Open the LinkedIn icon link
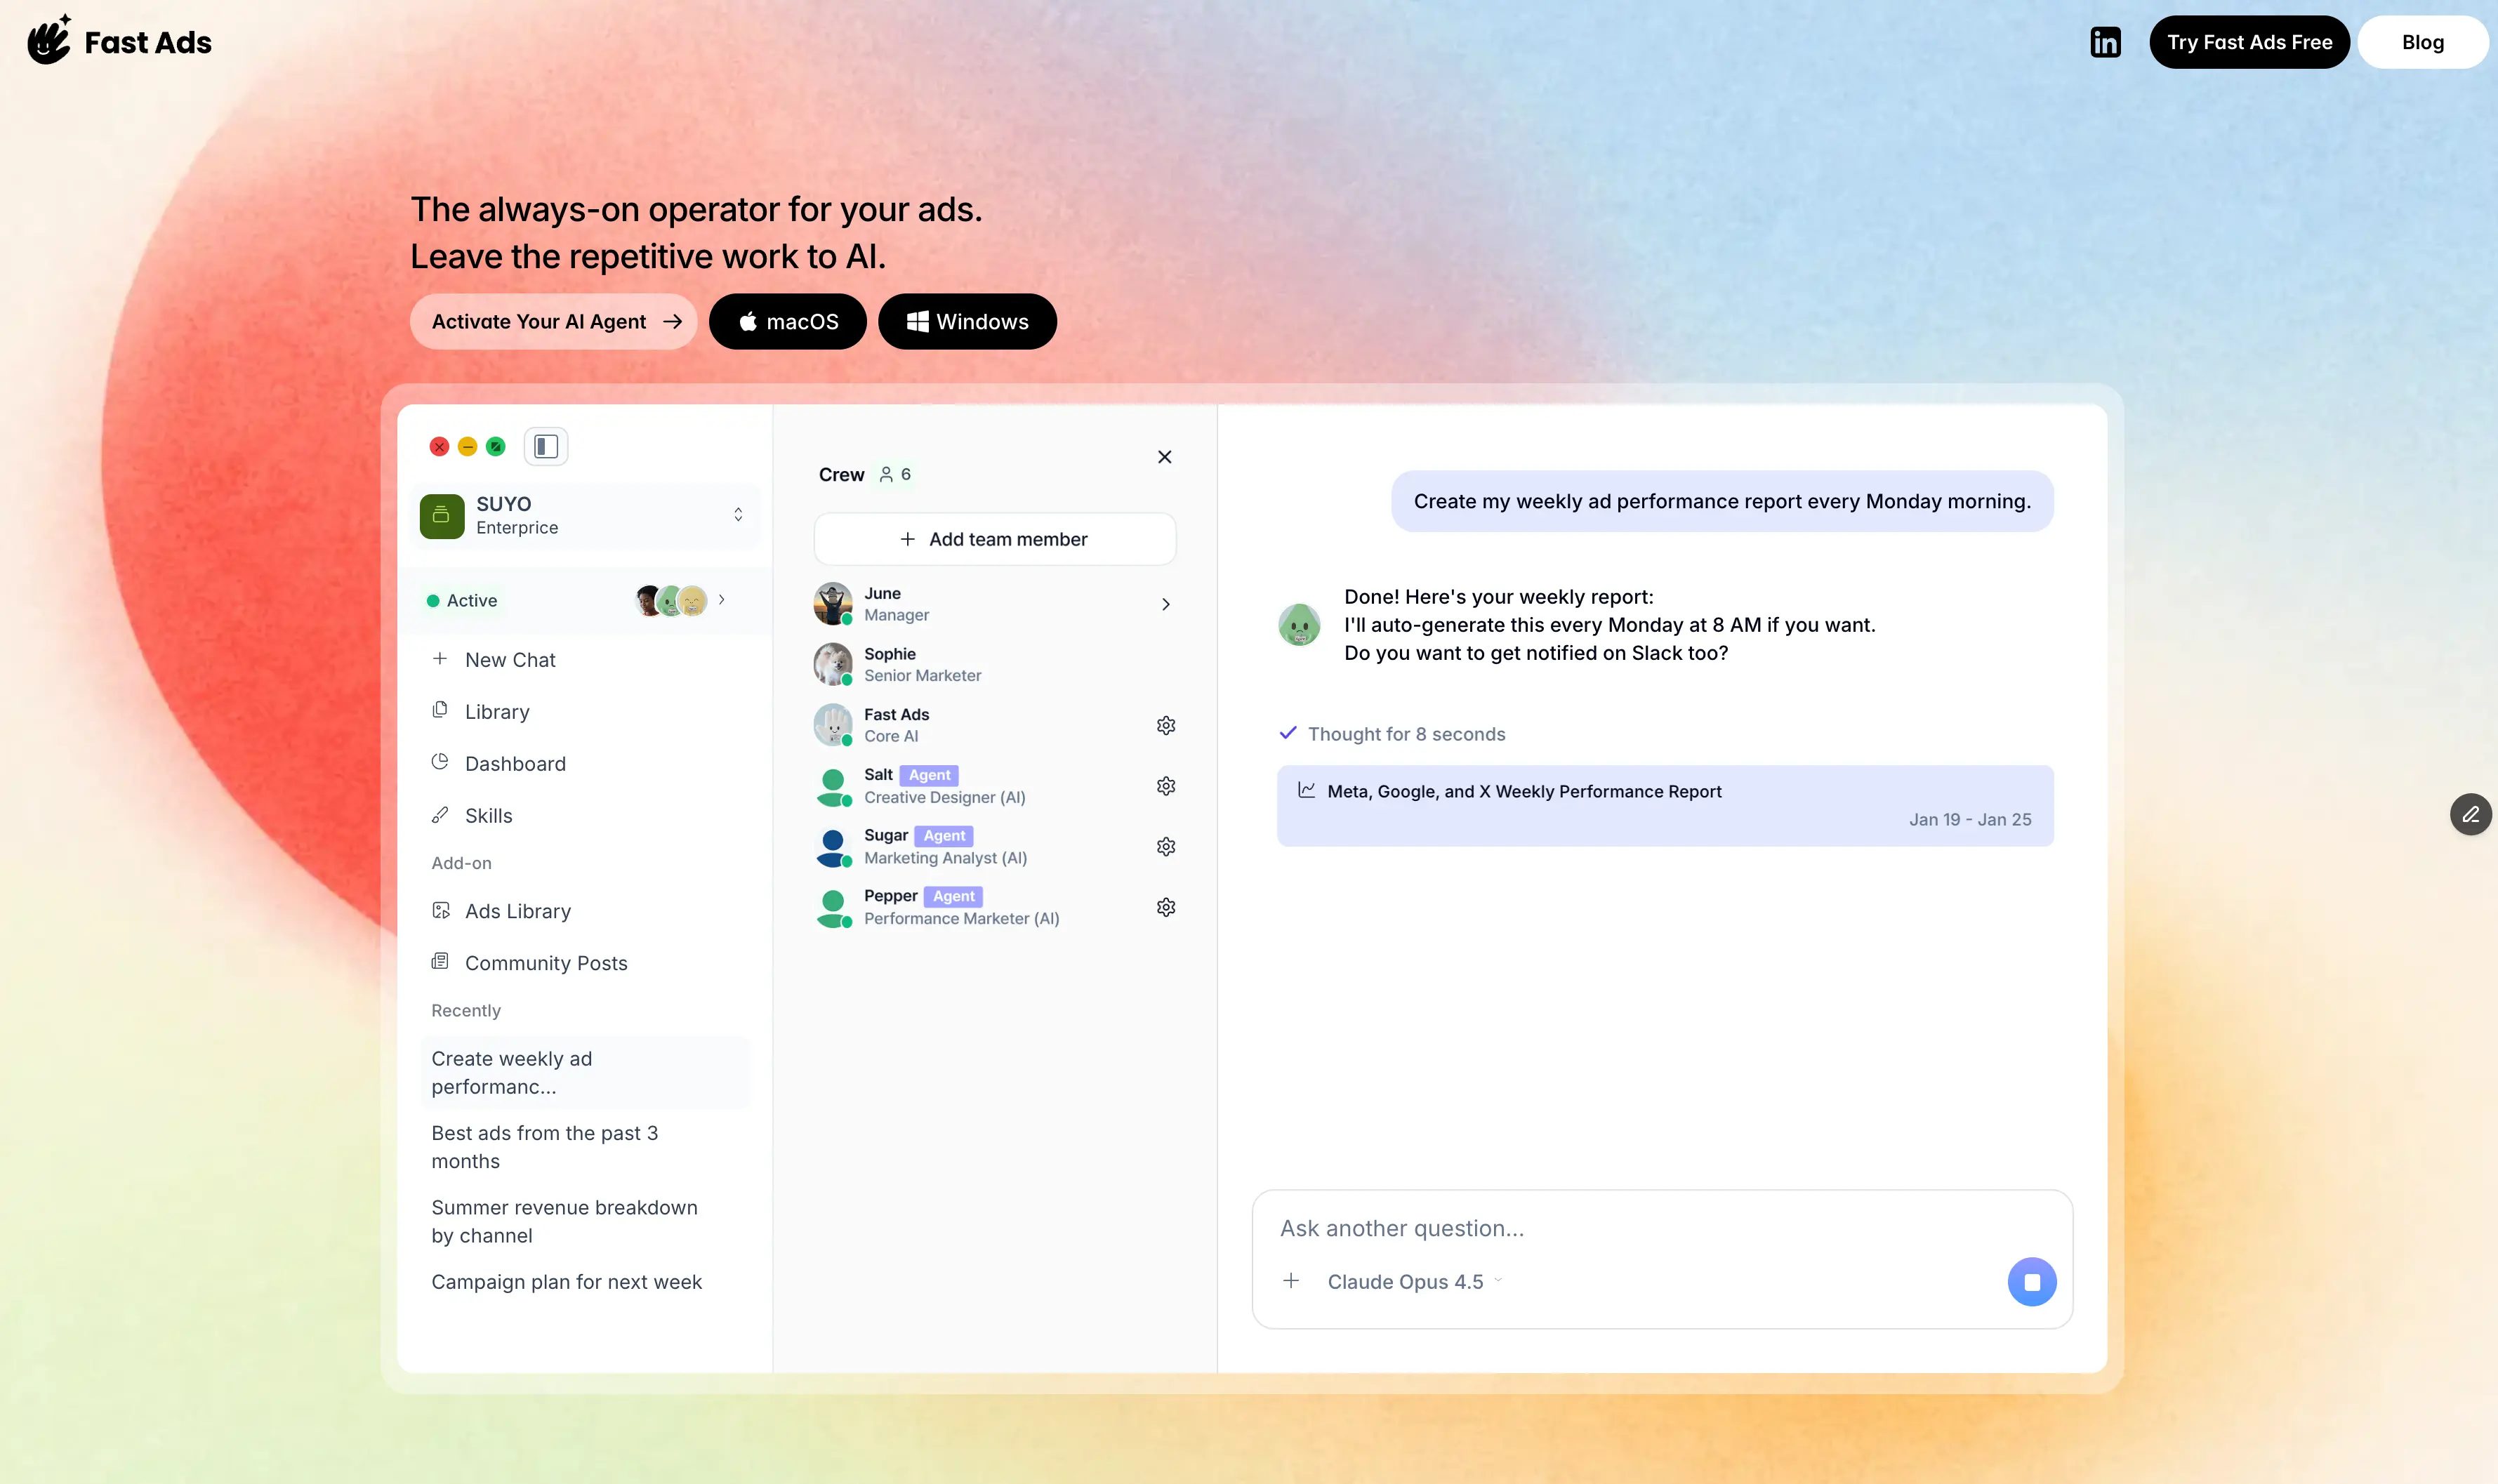The height and width of the screenshot is (1484, 2498). (x=2105, y=42)
